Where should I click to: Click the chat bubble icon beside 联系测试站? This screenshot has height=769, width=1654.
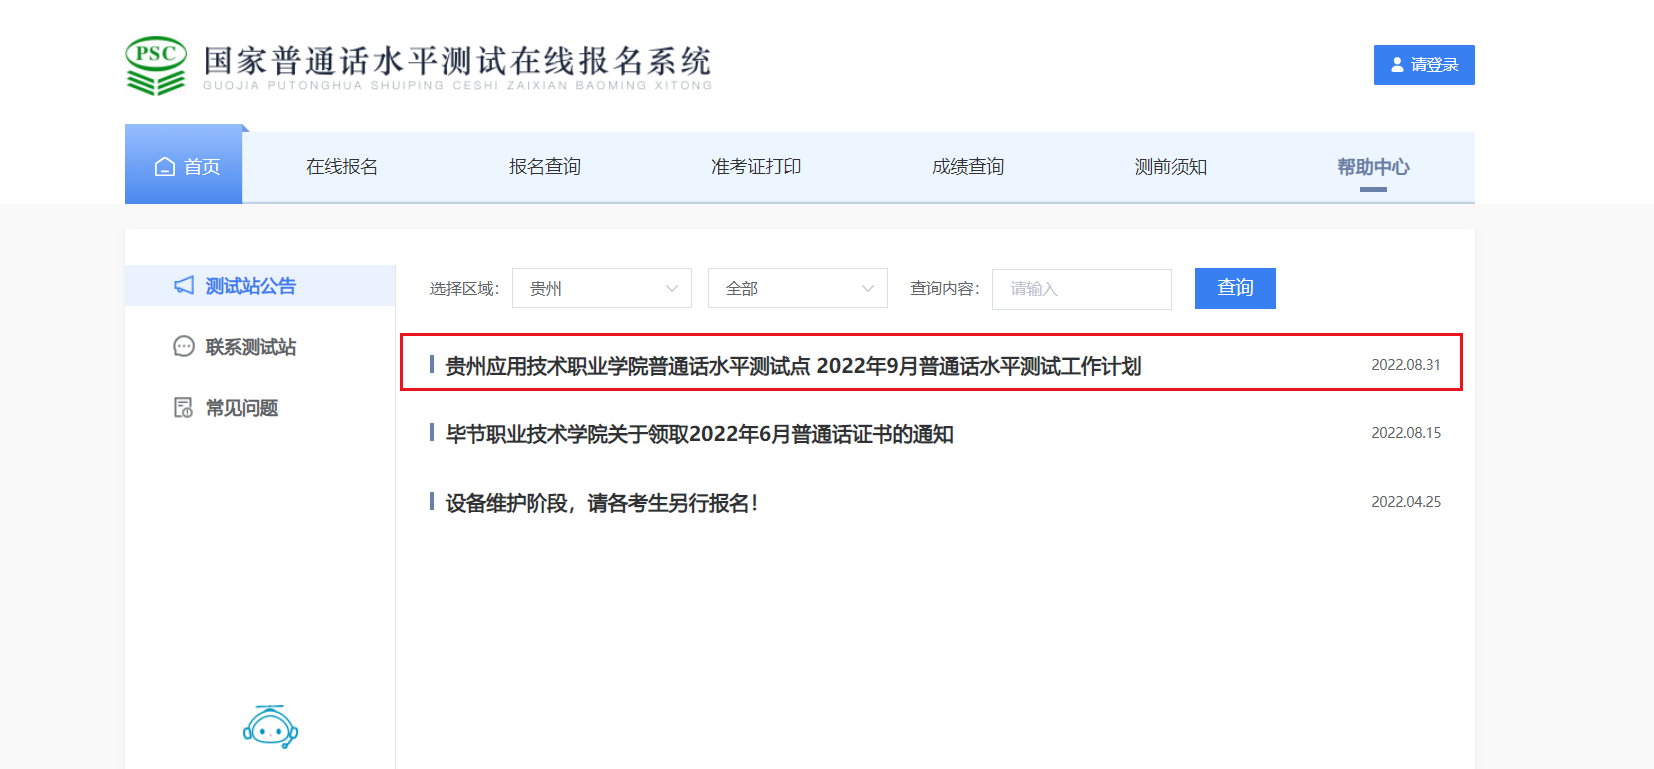click(184, 347)
